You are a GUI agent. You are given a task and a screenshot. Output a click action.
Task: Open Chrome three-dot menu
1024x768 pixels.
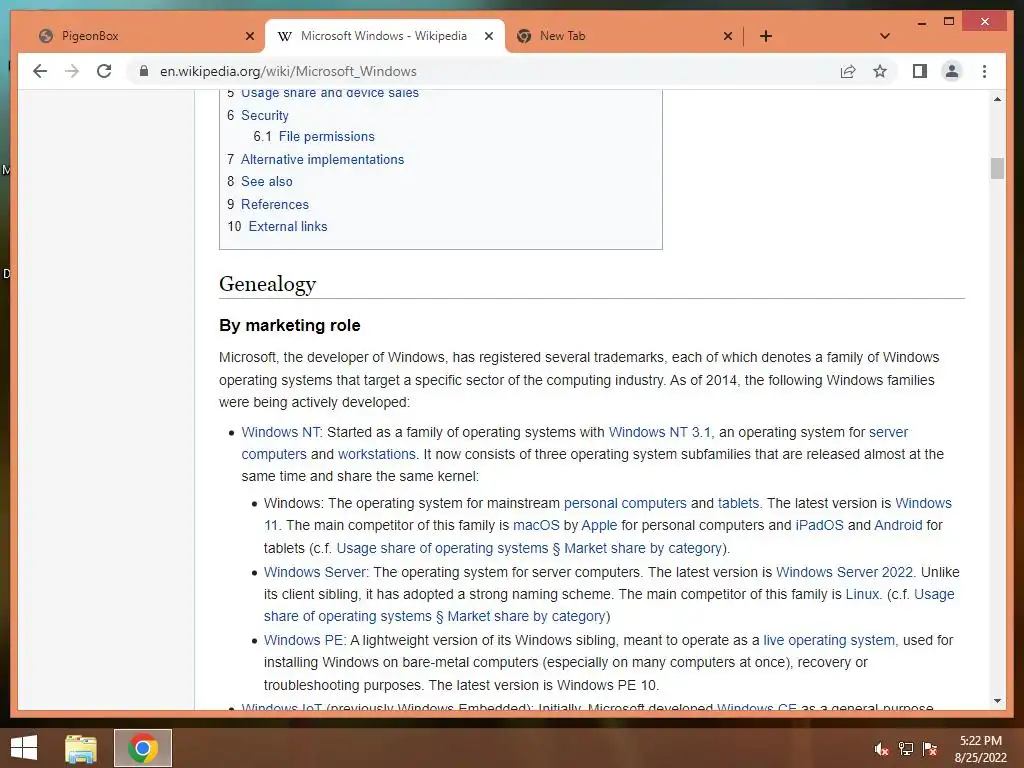tap(984, 71)
